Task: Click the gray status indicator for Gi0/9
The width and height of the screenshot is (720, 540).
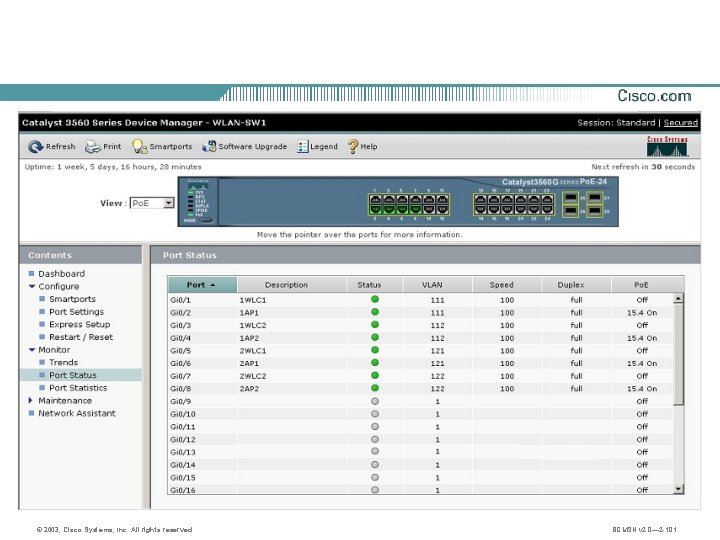Action: (x=375, y=401)
